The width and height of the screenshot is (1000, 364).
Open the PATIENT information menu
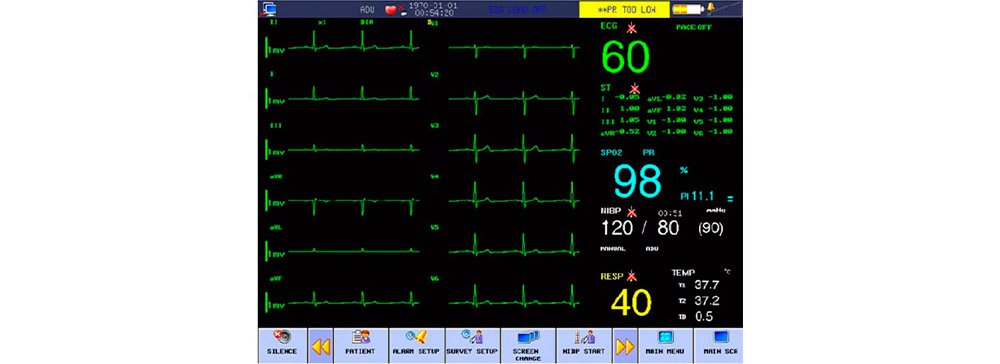[x=360, y=345]
